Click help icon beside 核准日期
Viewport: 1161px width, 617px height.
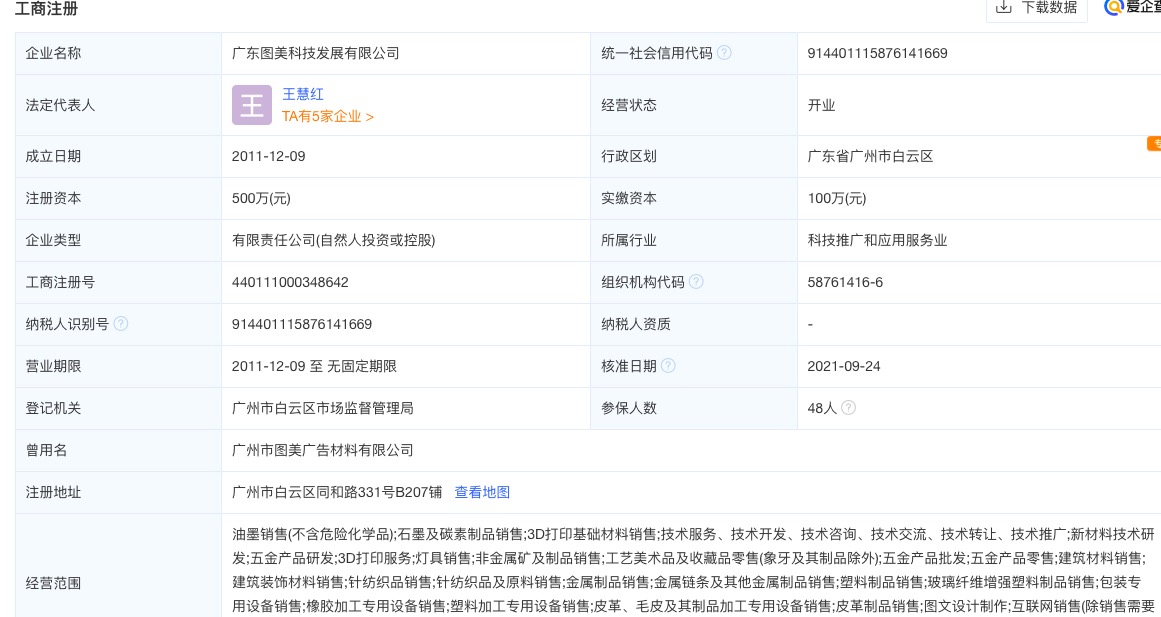point(668,365)
